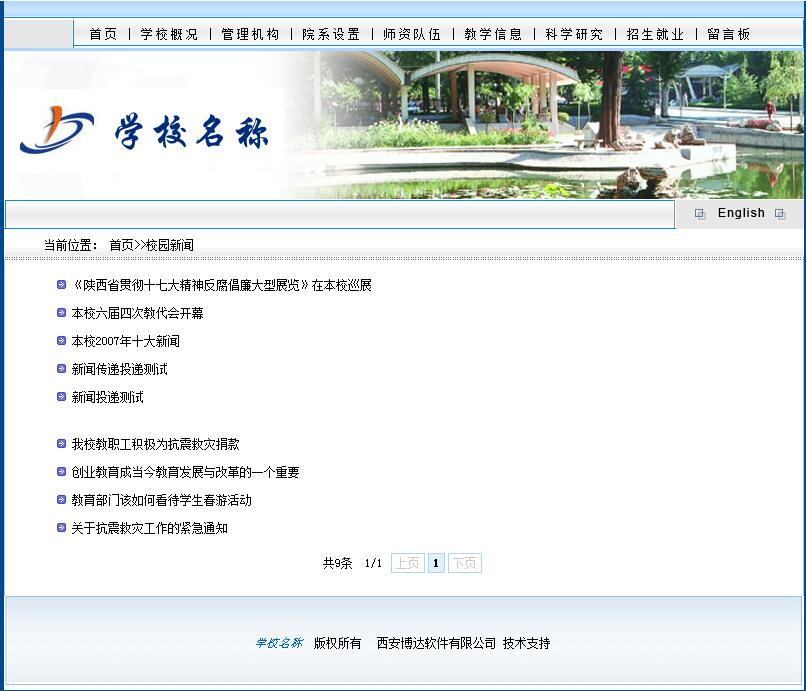806x691 pixels.
Task: Click 版权所有 text in the footer
Action: 337,643
